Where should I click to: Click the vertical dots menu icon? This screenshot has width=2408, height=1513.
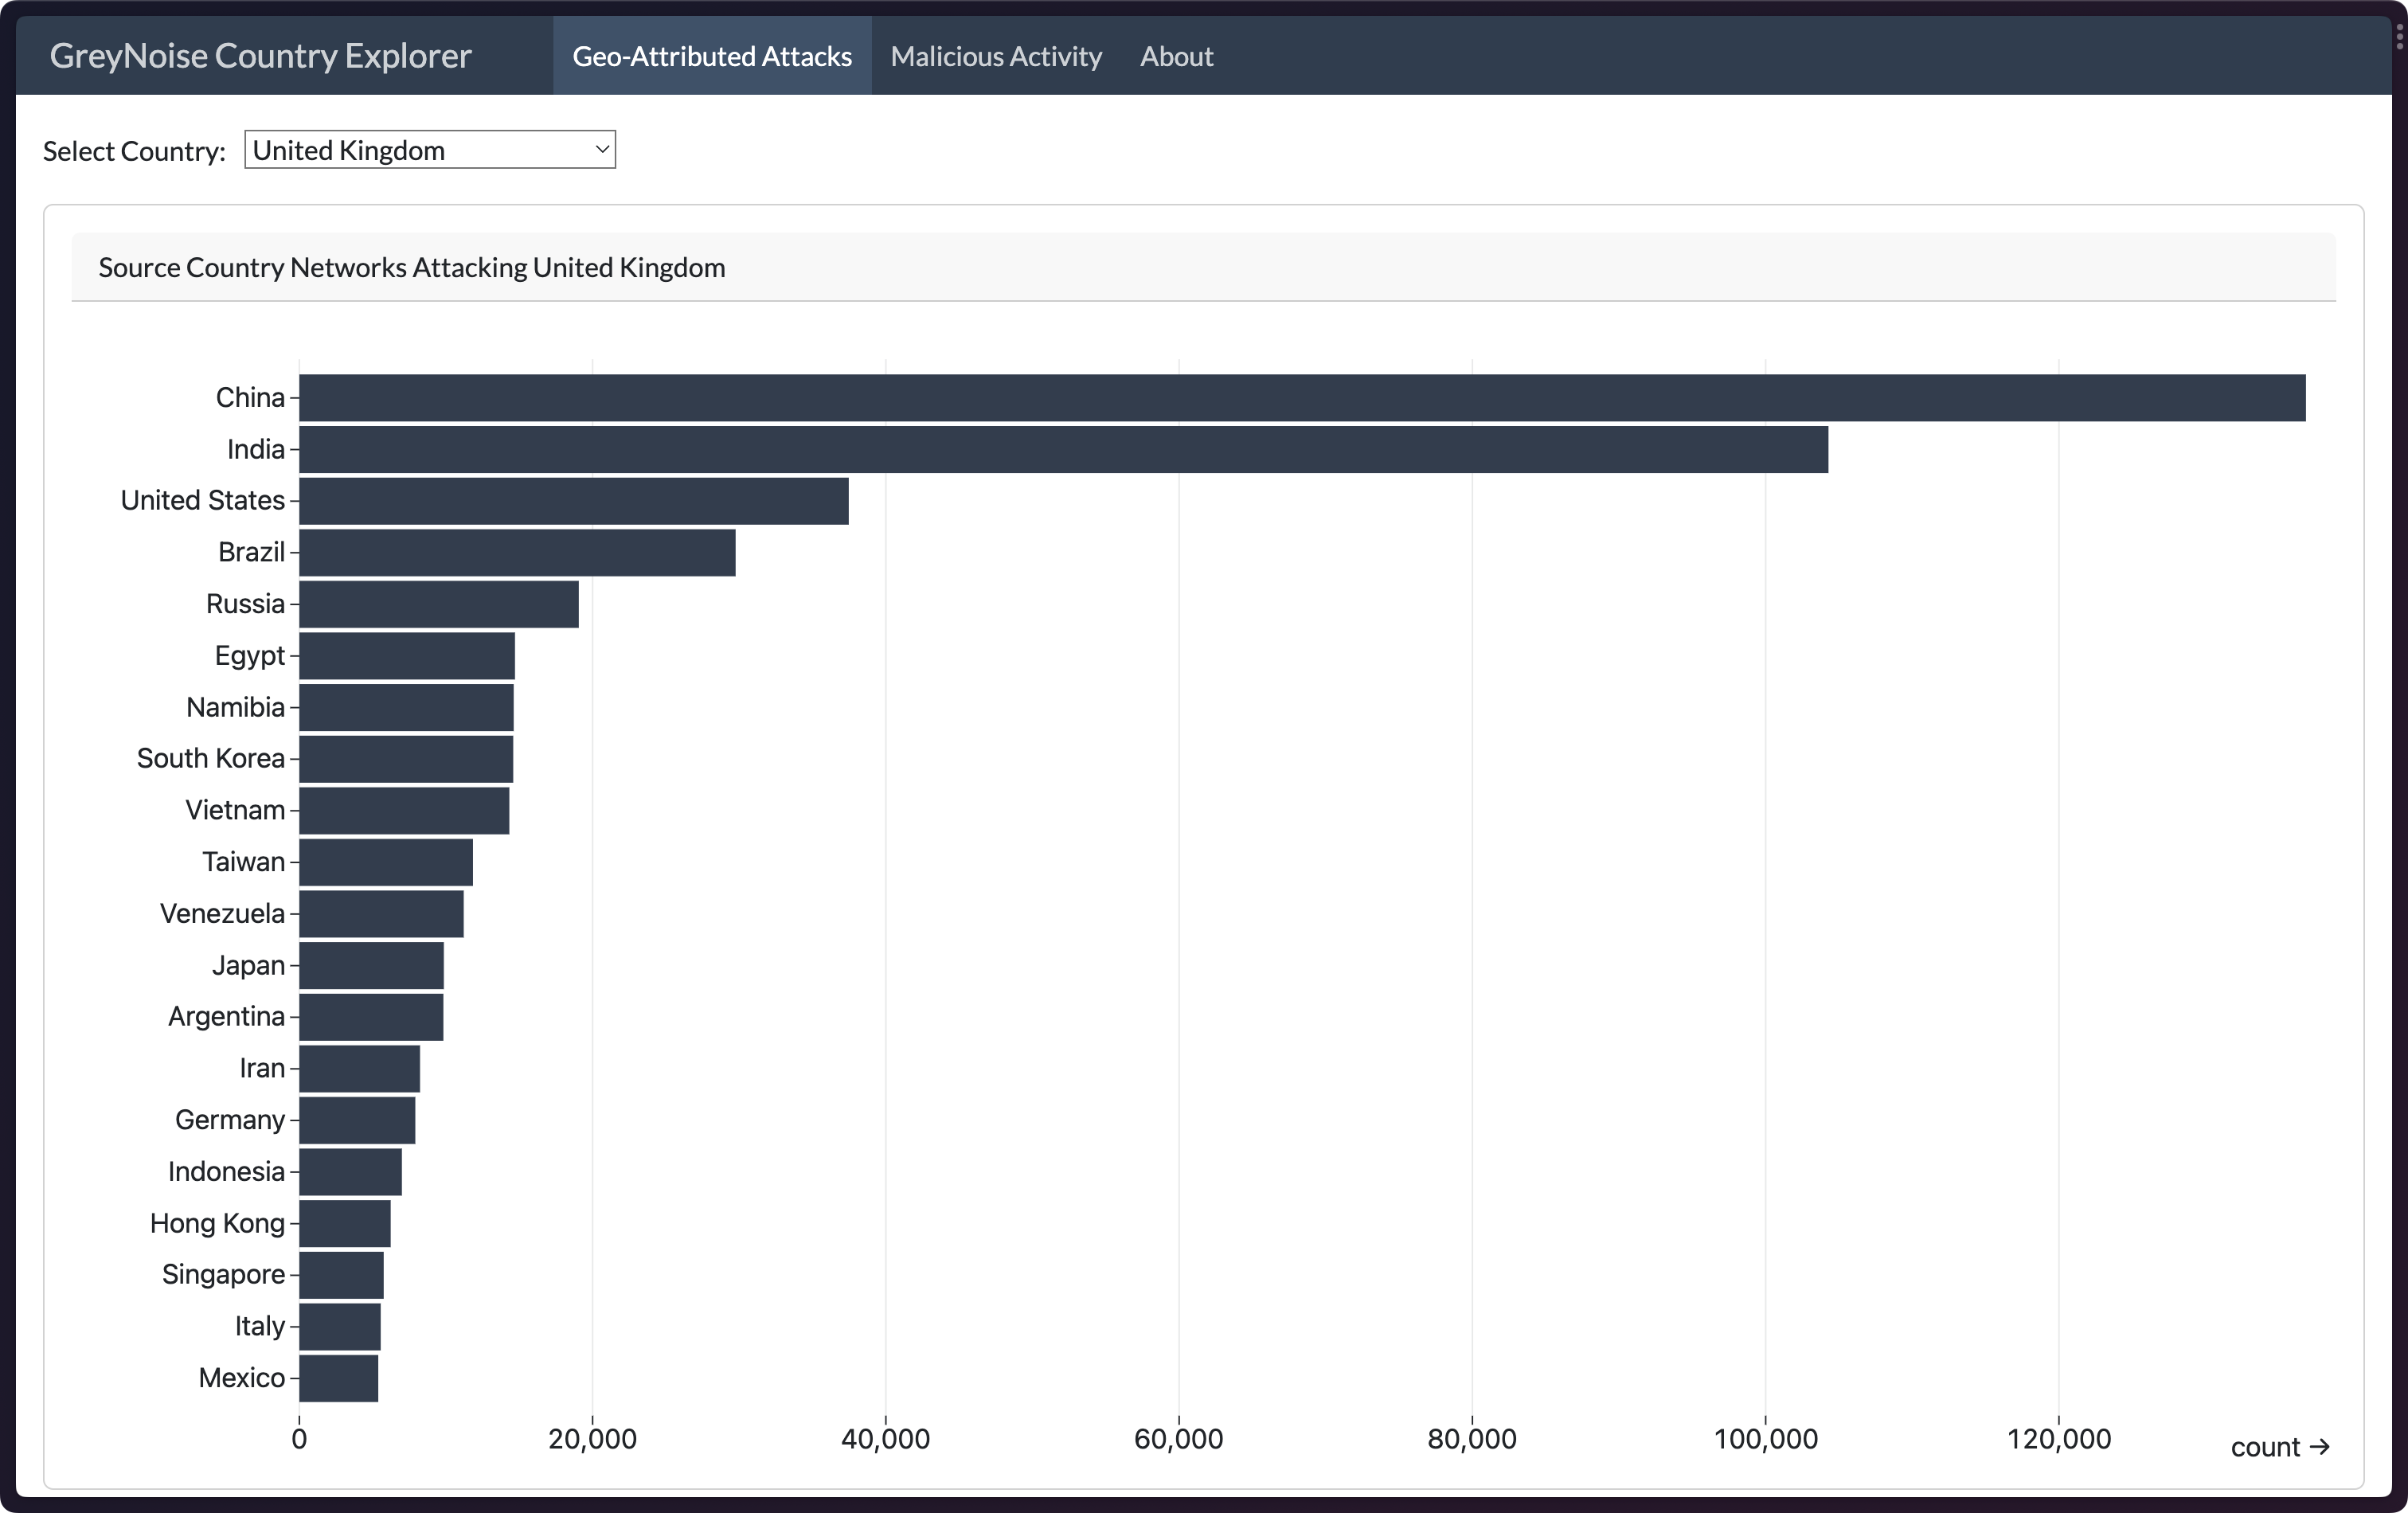point(2399,37)
